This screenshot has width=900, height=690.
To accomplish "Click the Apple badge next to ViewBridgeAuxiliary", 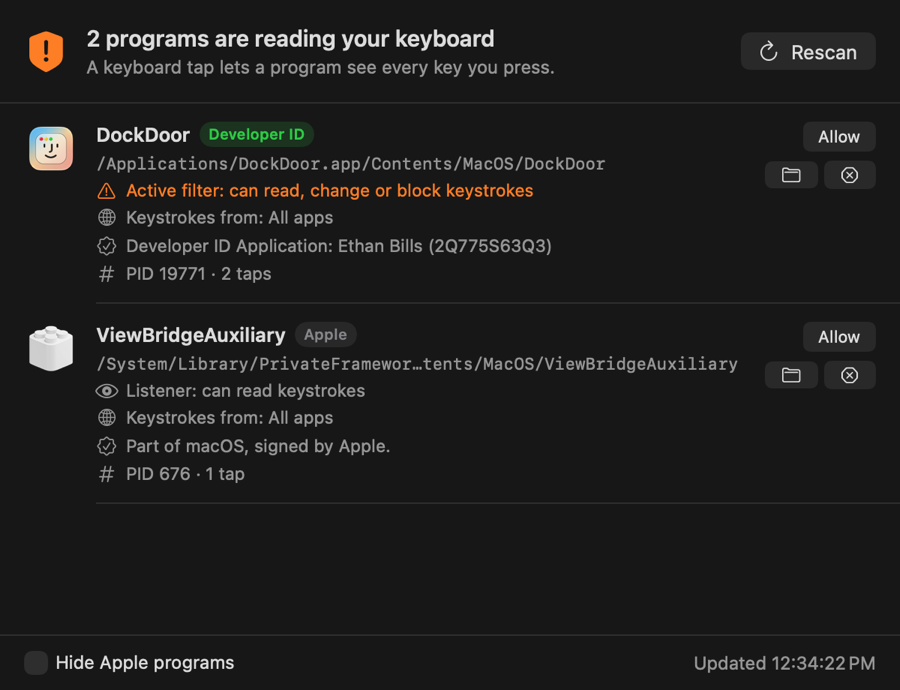I will [325, 335].
